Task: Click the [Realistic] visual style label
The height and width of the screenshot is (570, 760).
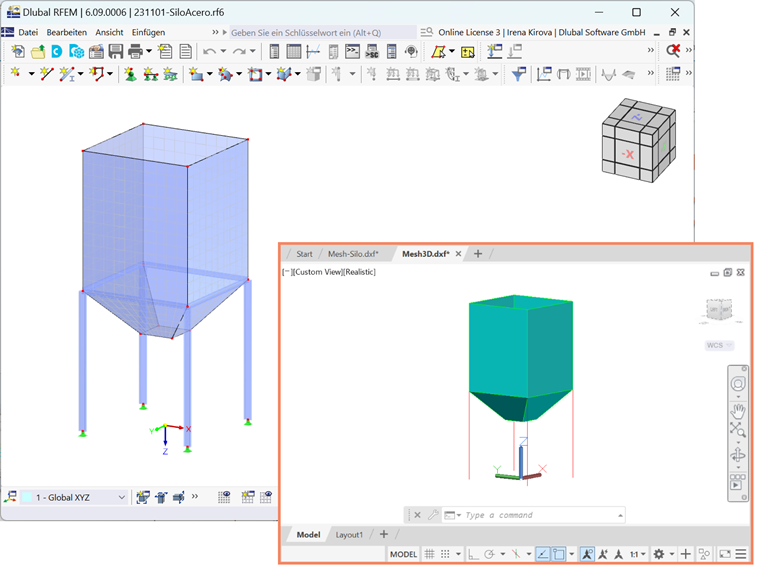Action: [x=359, y=272]
